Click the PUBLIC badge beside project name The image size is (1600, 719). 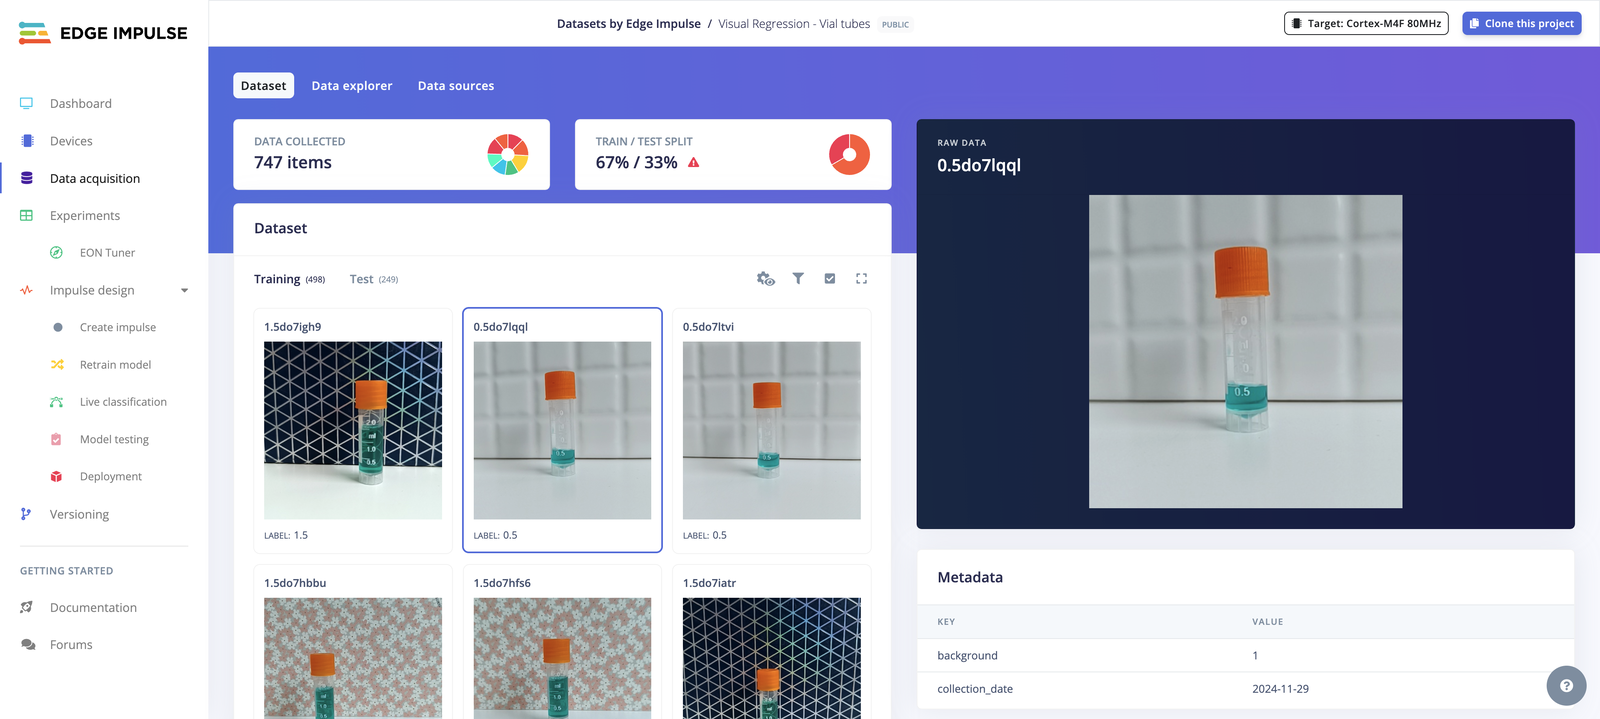(x=896, y=24)
